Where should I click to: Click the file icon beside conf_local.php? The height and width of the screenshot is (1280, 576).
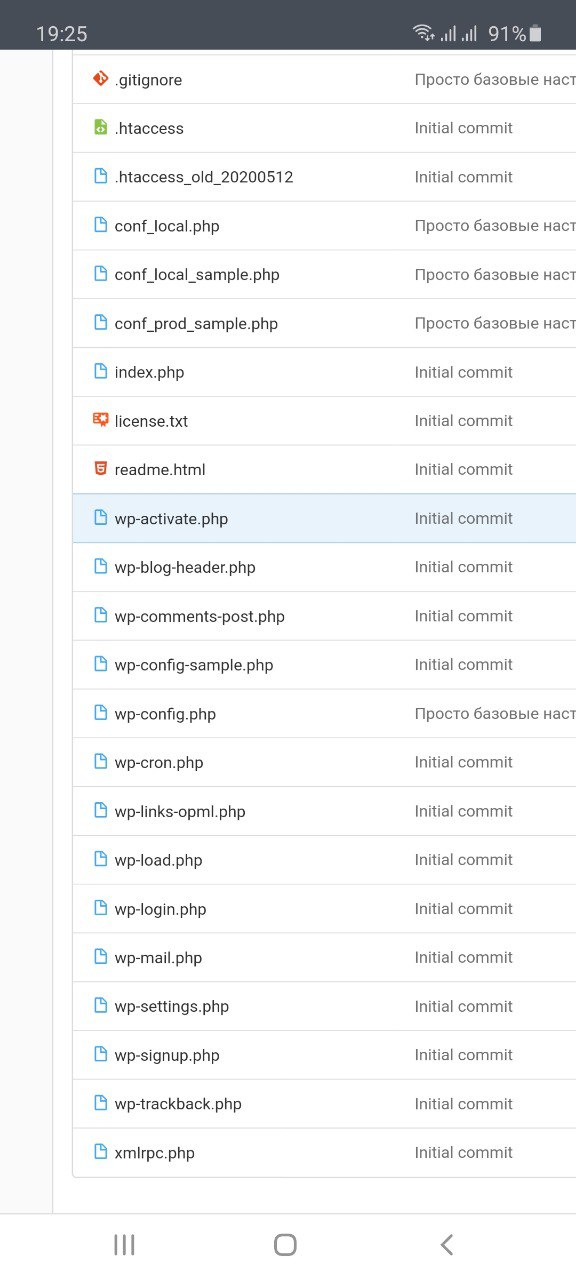point(100,225)
